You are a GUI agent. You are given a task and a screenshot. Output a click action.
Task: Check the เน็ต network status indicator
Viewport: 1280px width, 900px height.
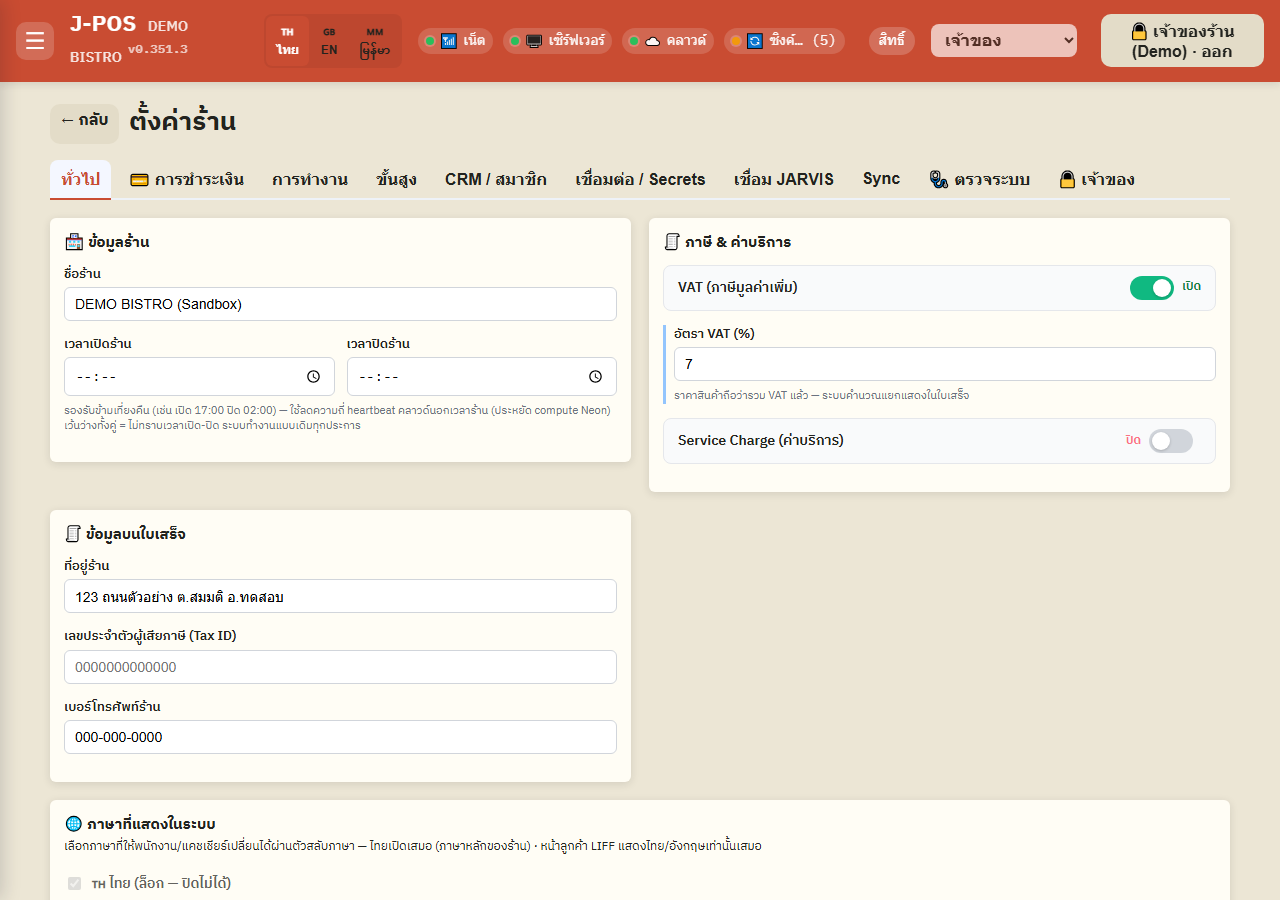pos(455,41)
